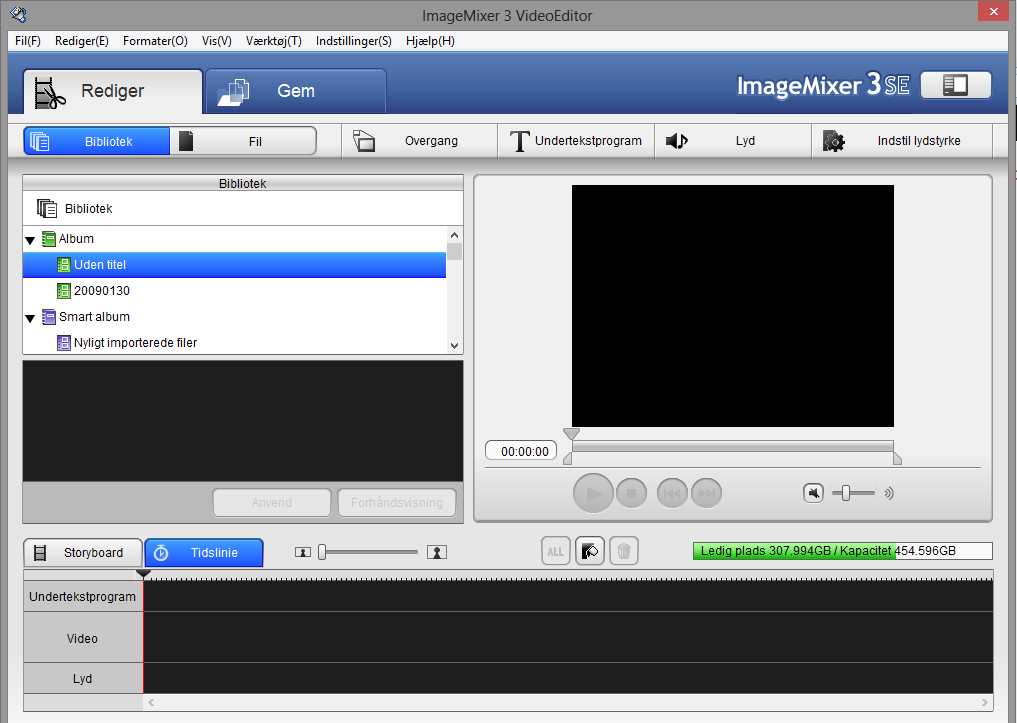This screenshot has height=723, width=1017.
Task: Switch to the Rediger tab
Action: point(113,91)
